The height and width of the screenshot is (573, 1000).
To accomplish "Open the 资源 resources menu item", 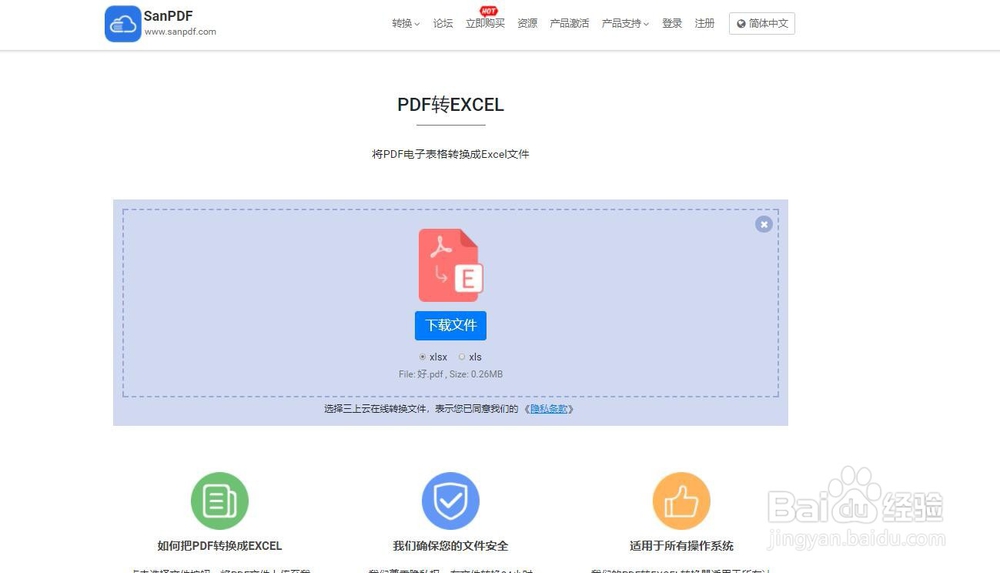I will click(x=527, y=24).
